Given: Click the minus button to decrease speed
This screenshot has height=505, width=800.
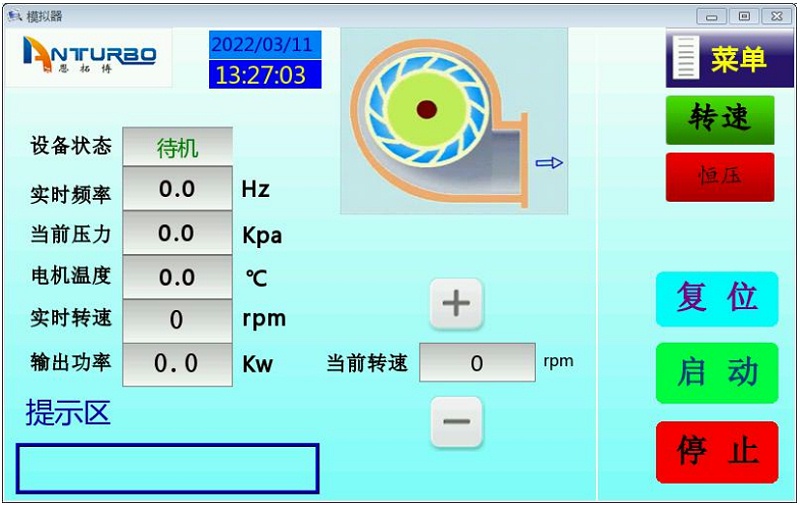Looking at the screenshot, I should (456, 421).
